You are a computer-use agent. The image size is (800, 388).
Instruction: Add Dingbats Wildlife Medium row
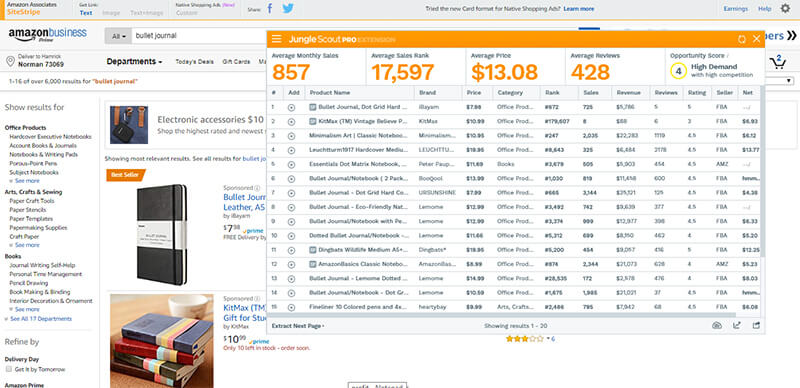pos(291,250)
